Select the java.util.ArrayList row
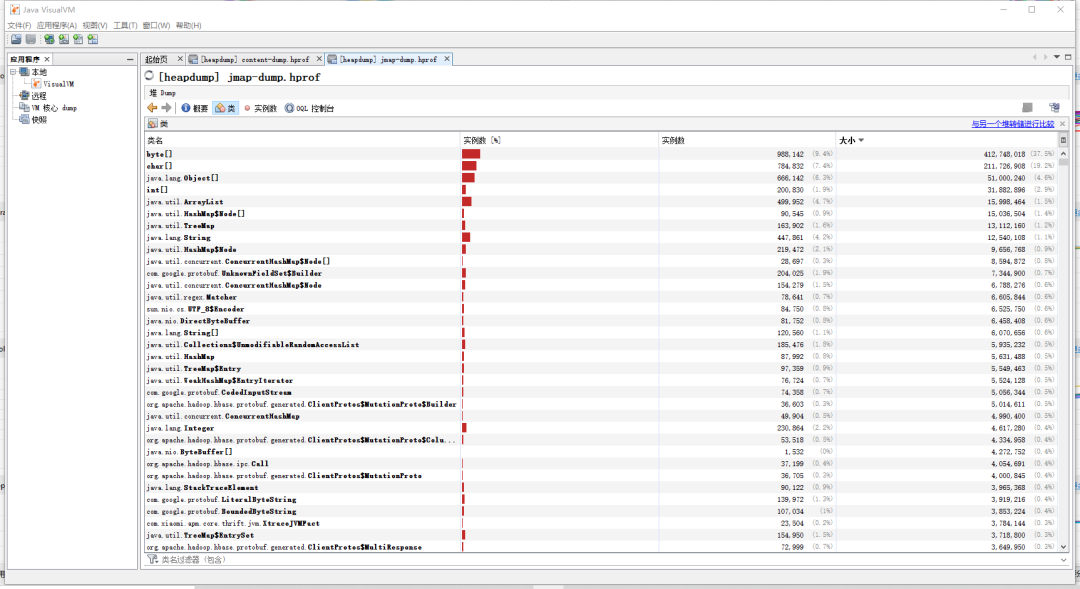The image size is (1080, 589). click(601, 202)
